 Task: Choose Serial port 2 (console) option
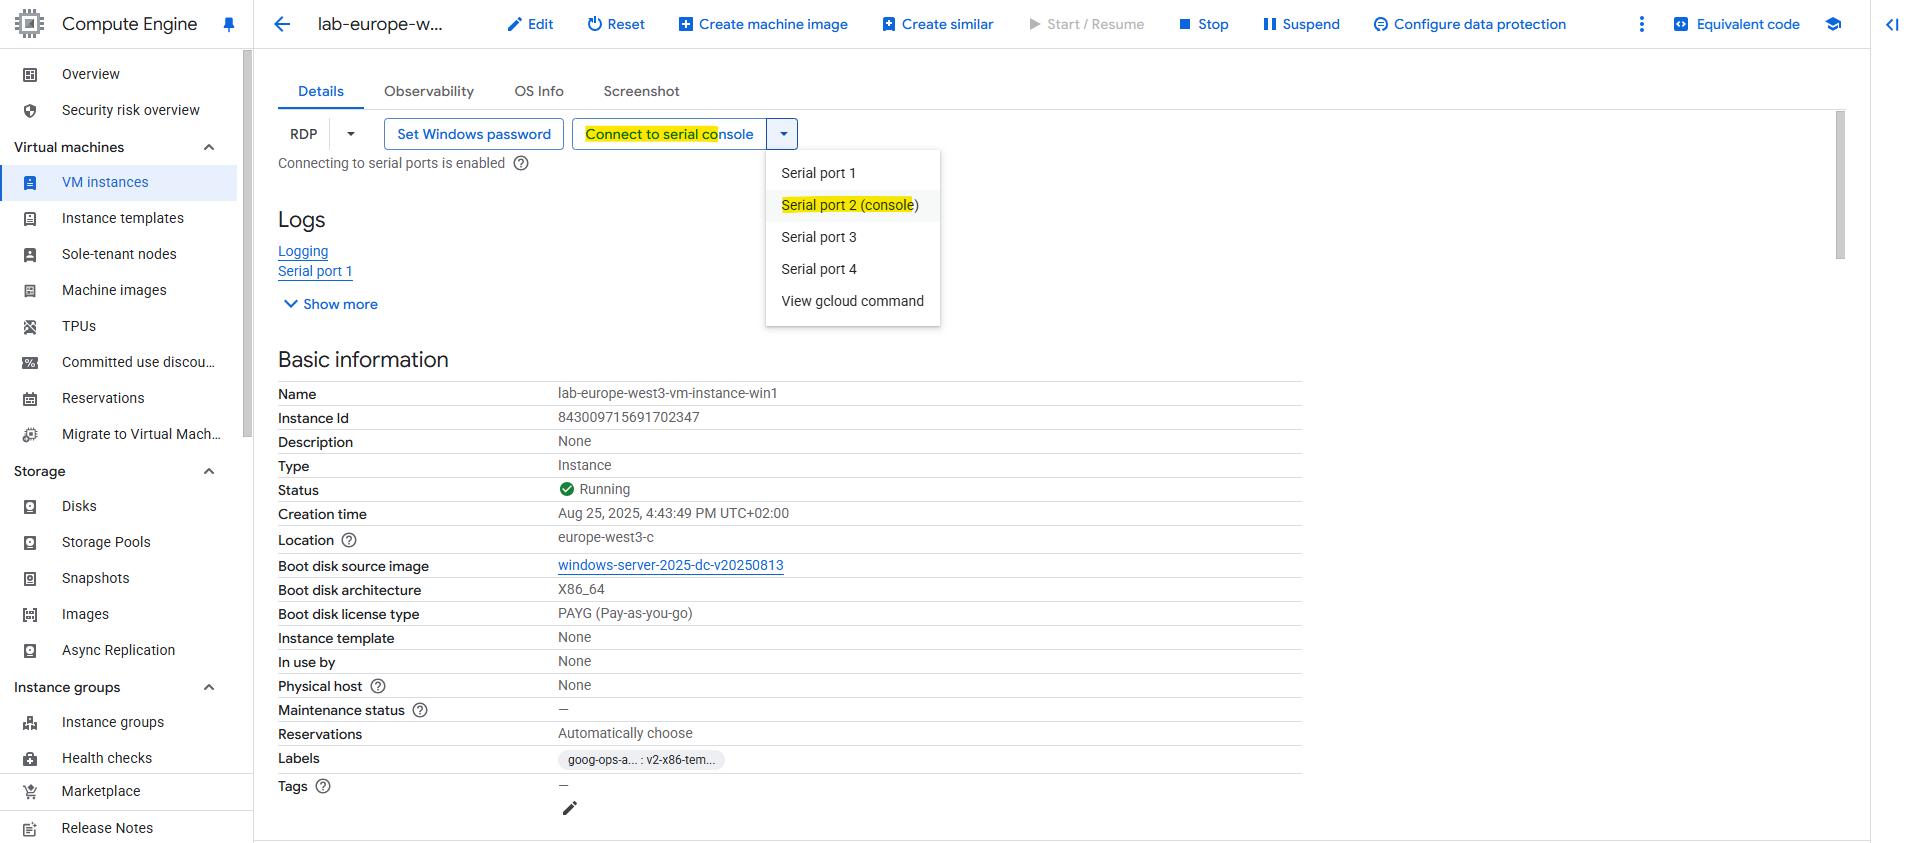click(x=853, y=205)
